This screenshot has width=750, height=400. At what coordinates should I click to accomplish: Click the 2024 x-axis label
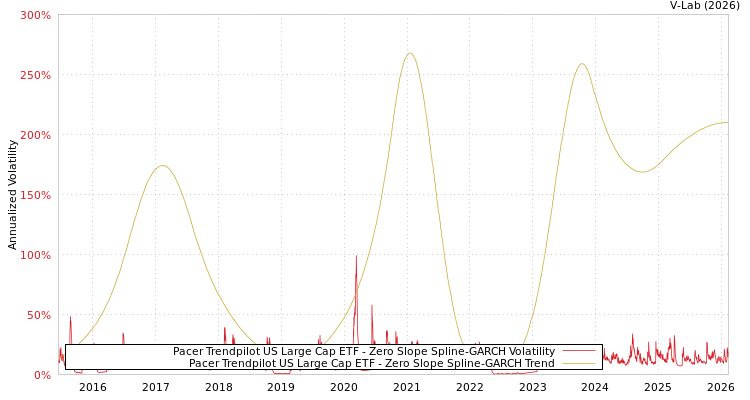click(x=595, y=387)
